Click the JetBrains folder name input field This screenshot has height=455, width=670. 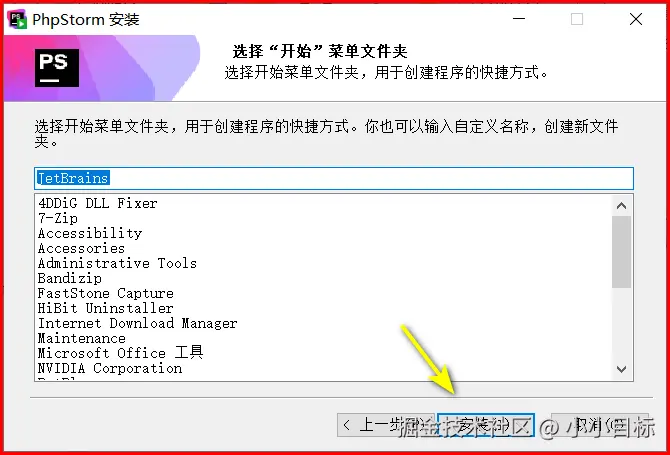pyautogui.click(x=334, y=178)
